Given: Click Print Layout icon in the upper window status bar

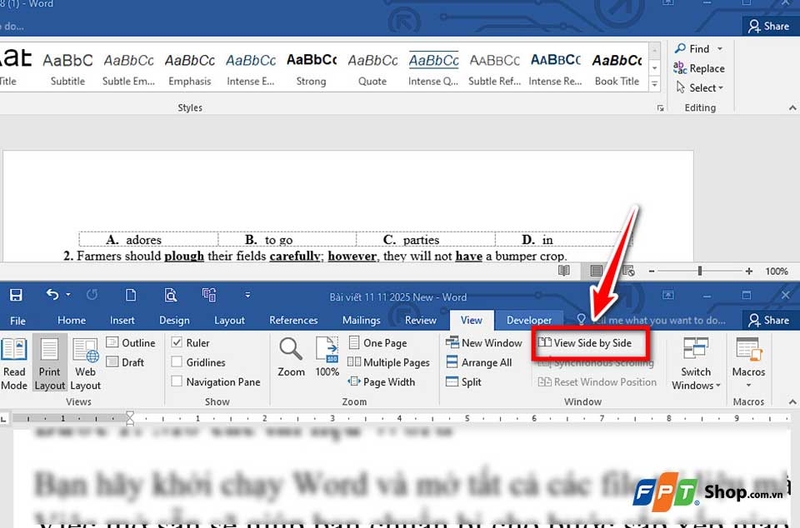Looking at the screenshot, I should (x=596, y=271).
